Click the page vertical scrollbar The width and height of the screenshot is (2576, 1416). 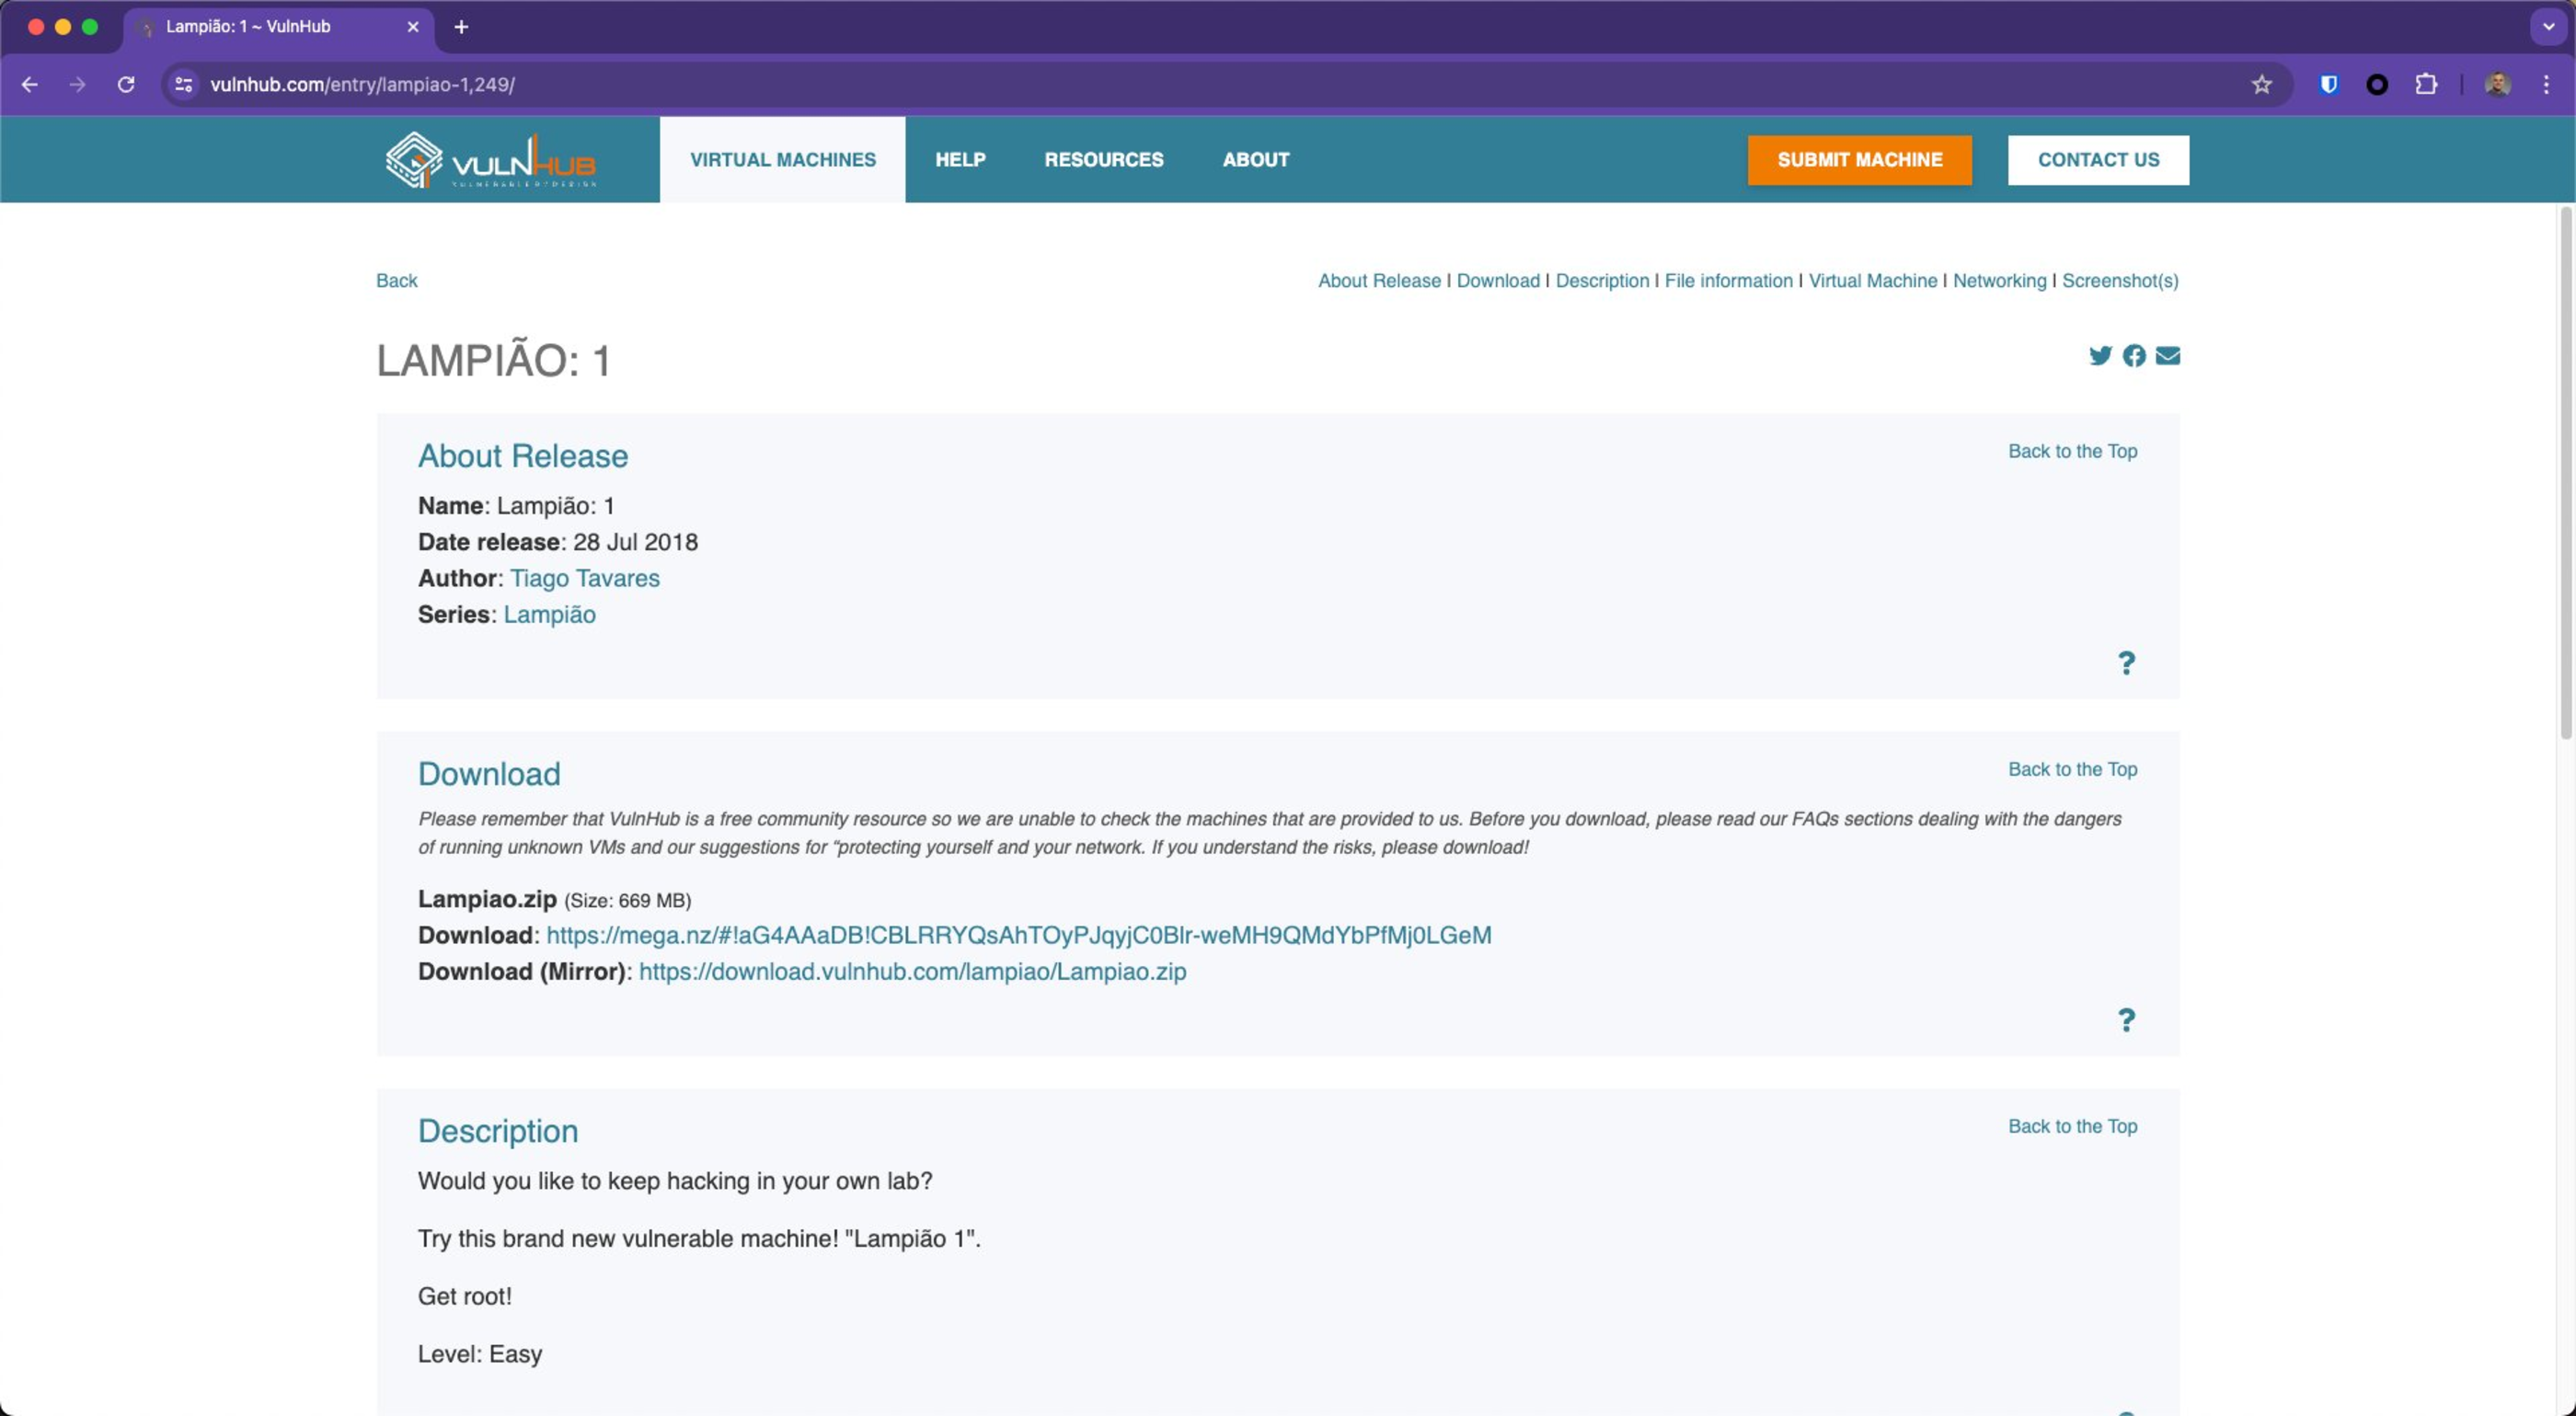[2566, 473]
